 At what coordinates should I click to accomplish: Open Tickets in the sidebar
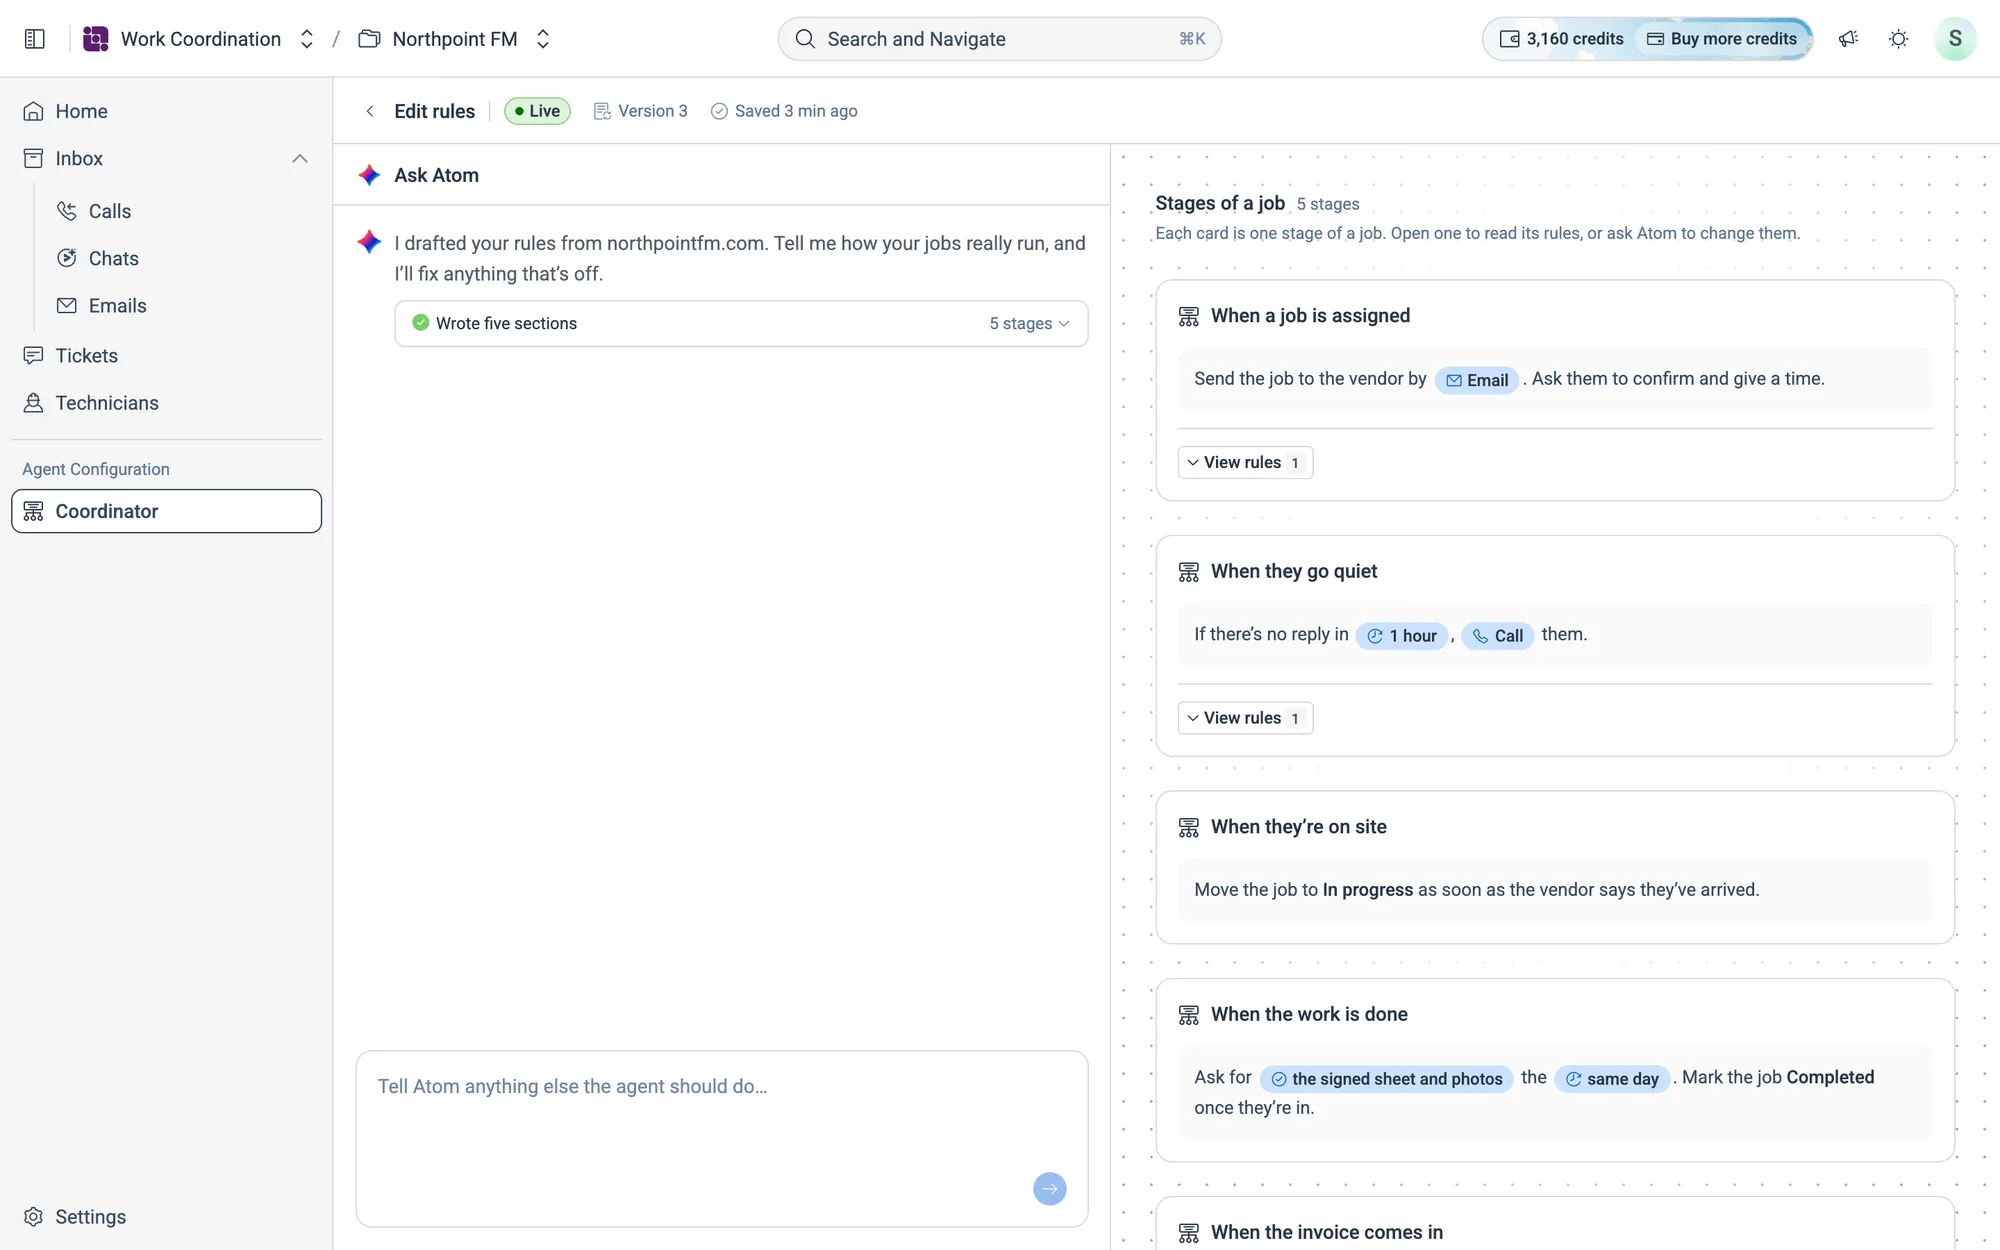(x=166, y=356)
